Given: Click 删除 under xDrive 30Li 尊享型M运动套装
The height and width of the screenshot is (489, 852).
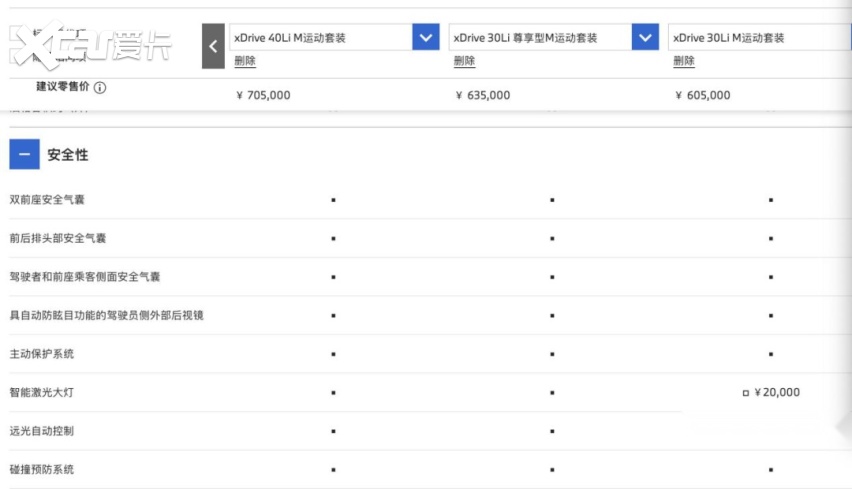Looking at the screenshot, I should (x=464, y=61).
